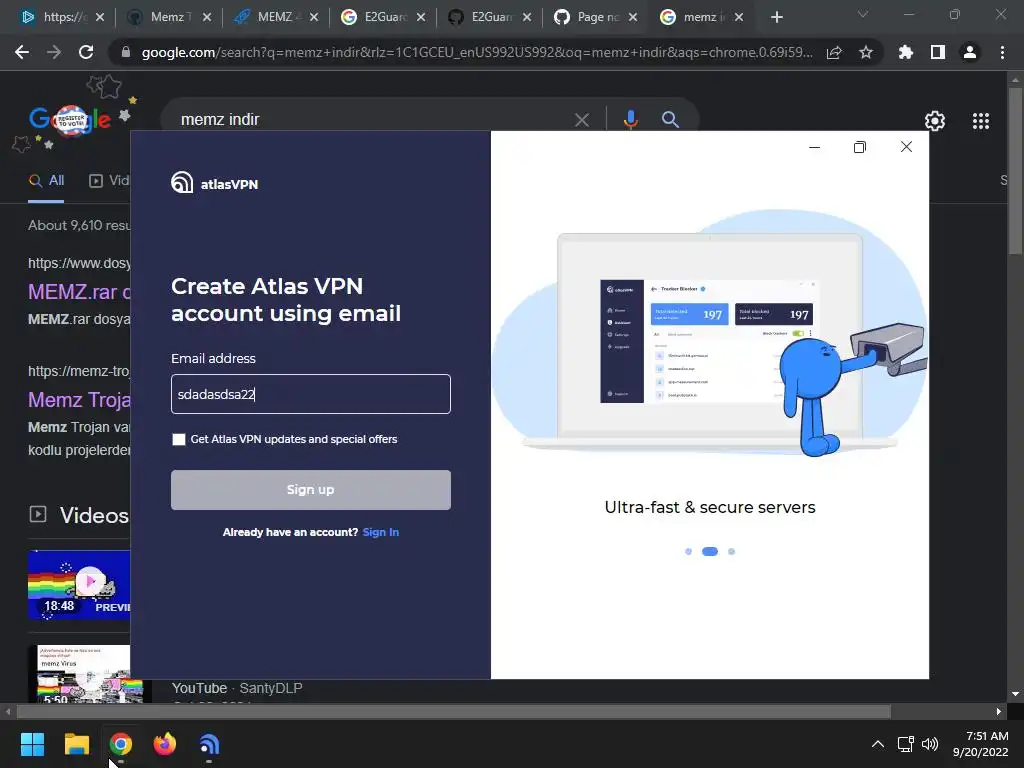Click the vertical page scrollbar thumb
Viewport: 1024px width, 768px height.
1015,170
